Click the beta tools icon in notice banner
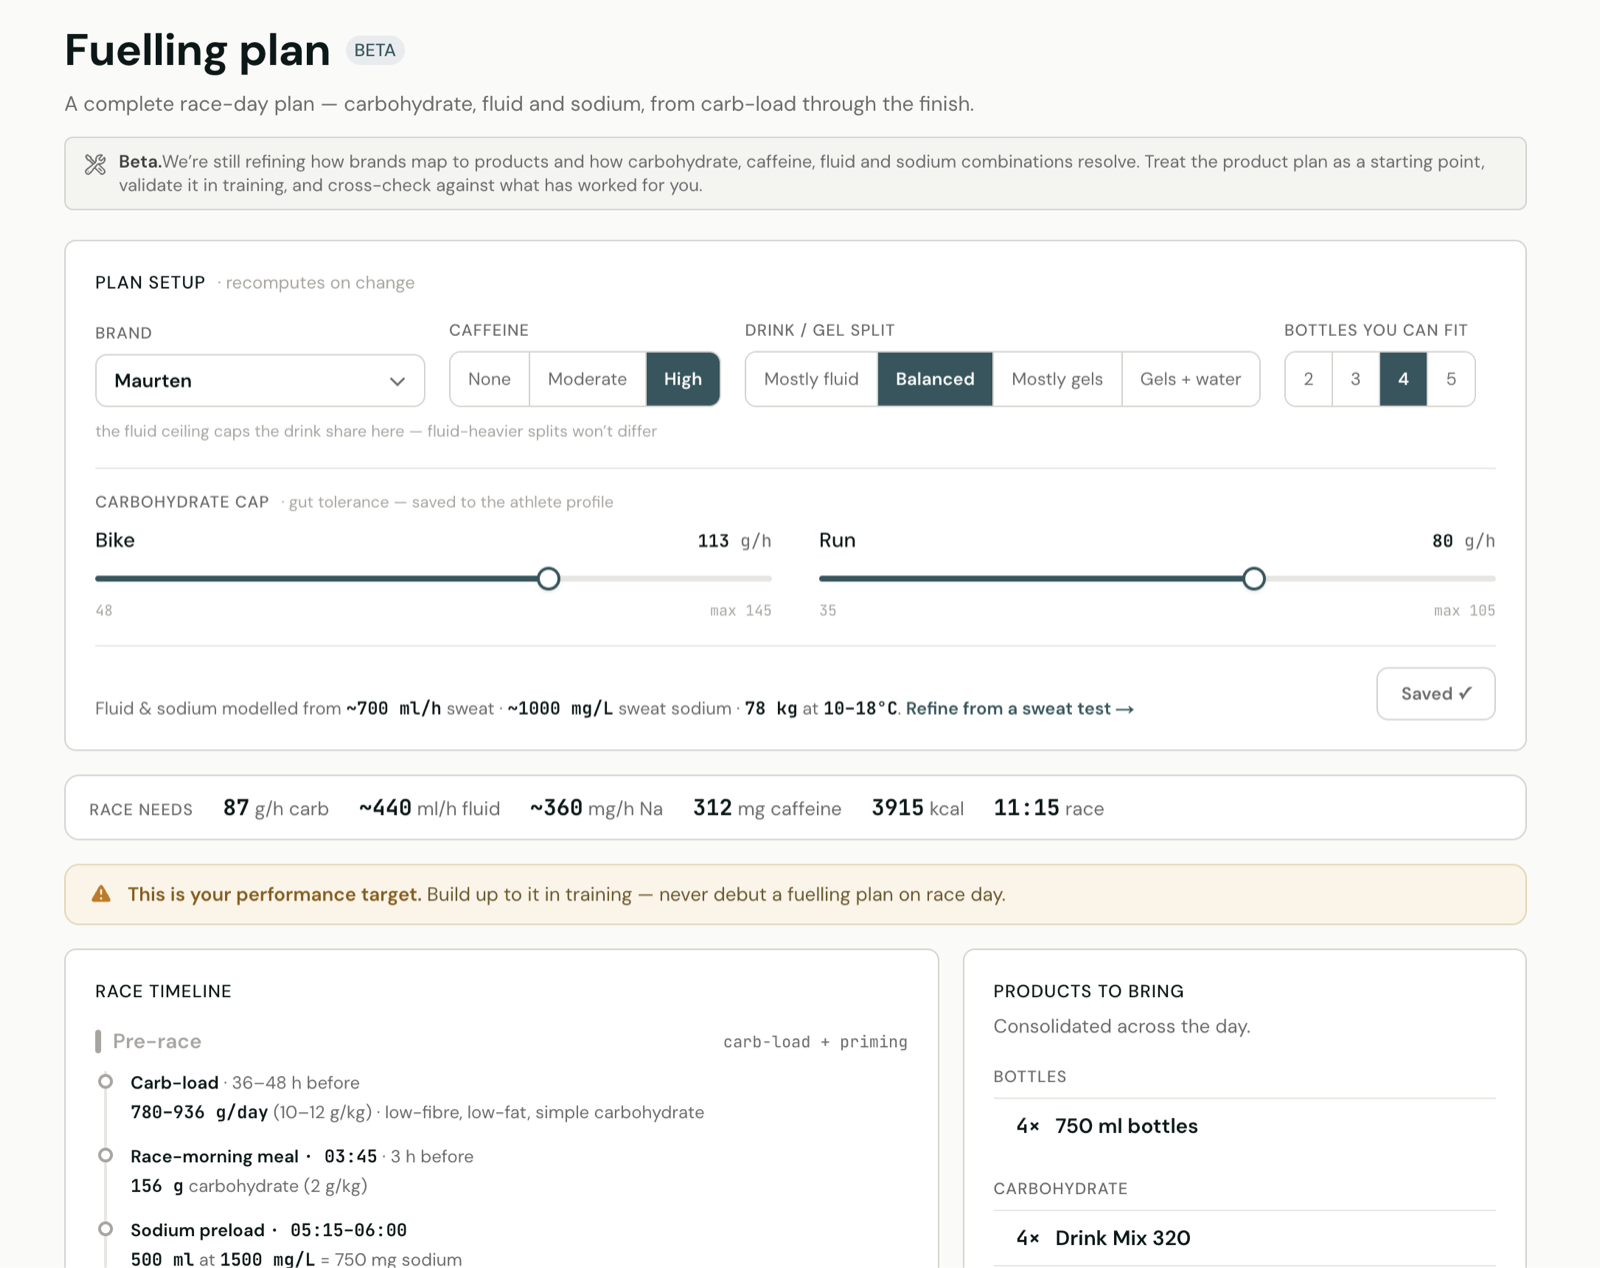The image size is (1600, 1268). point(95,165)
